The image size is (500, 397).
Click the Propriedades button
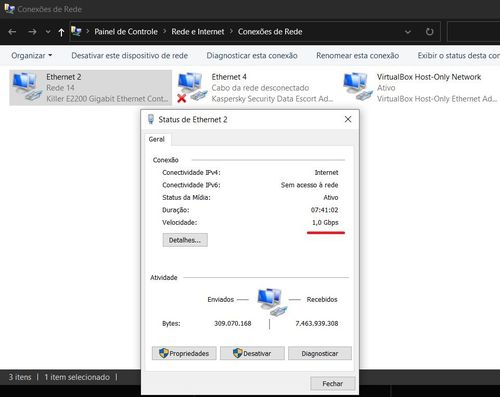[x=184, y=353]
